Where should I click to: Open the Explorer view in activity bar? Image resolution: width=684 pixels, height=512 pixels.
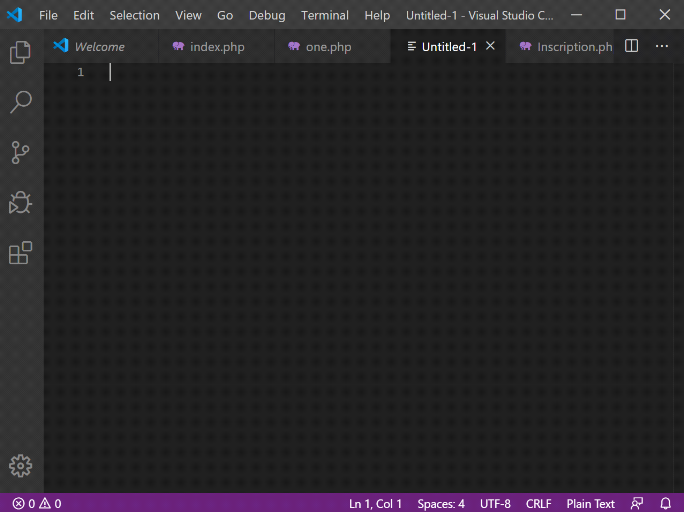click(x=20, y=53)
